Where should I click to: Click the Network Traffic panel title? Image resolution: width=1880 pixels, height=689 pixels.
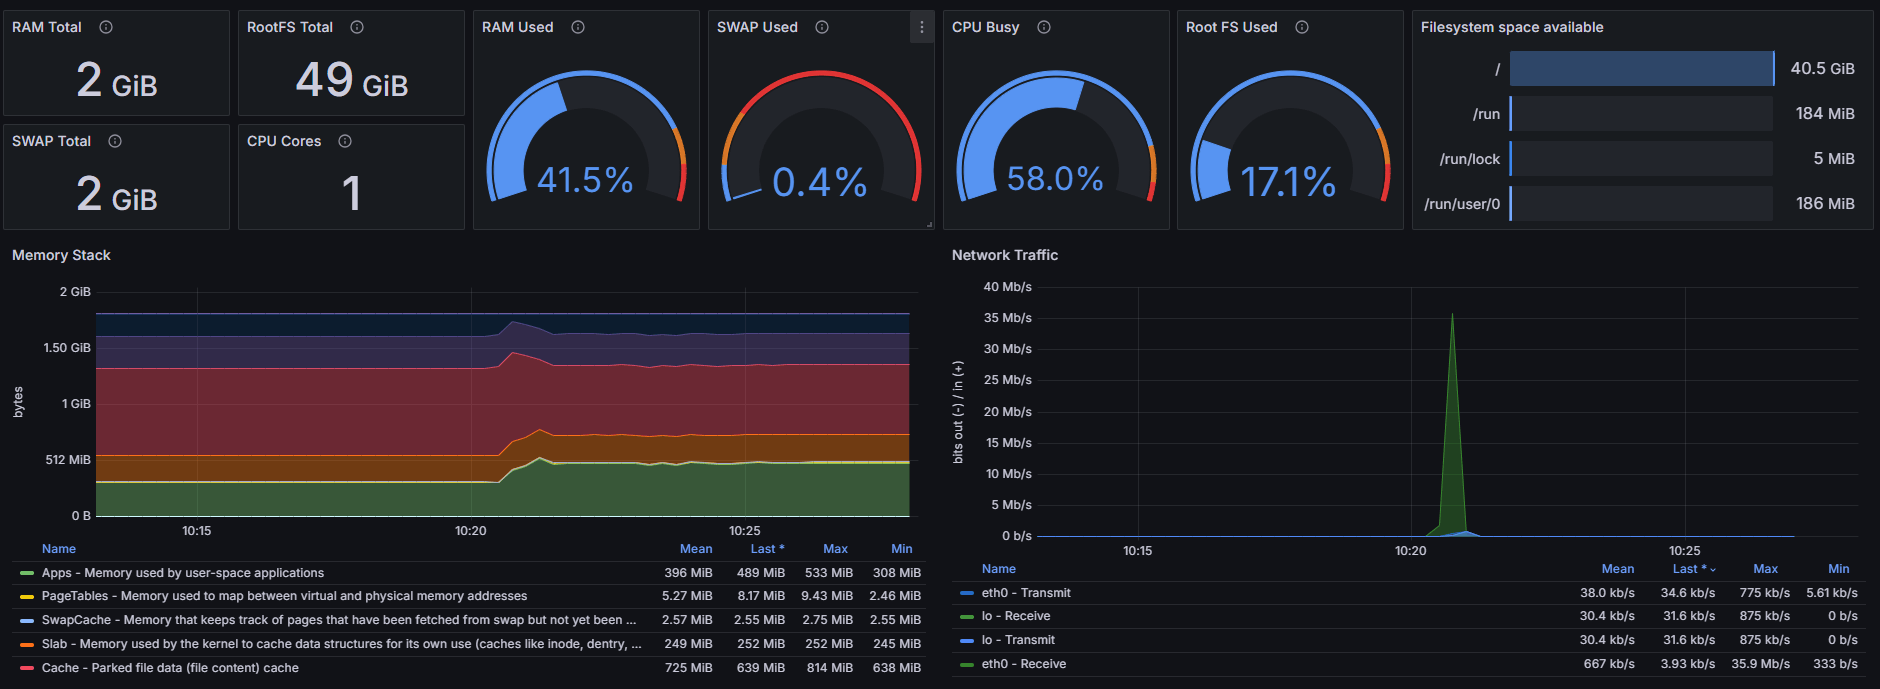[x=1004, y=255]
